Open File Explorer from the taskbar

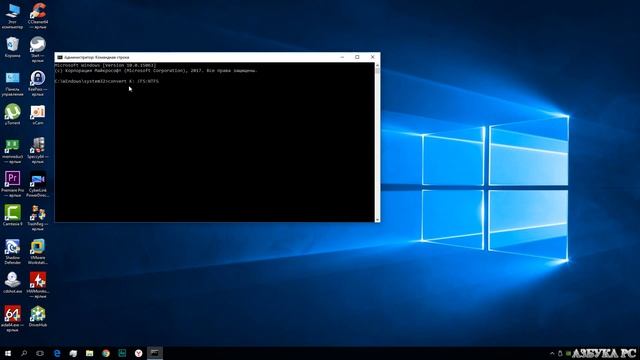coord(89,353)
